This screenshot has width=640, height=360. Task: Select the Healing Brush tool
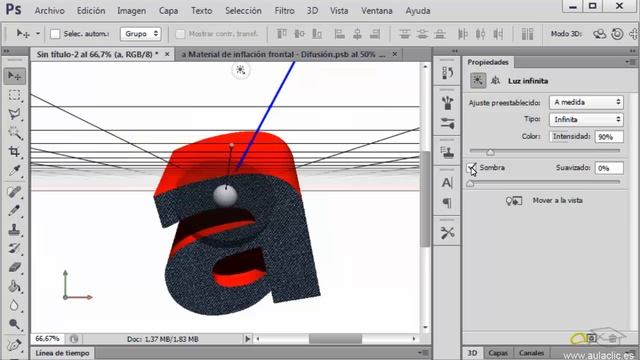click(15, 191)
